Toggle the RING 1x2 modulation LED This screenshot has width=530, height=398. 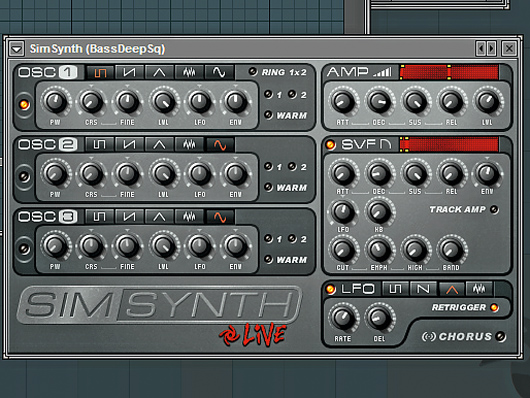252,71
